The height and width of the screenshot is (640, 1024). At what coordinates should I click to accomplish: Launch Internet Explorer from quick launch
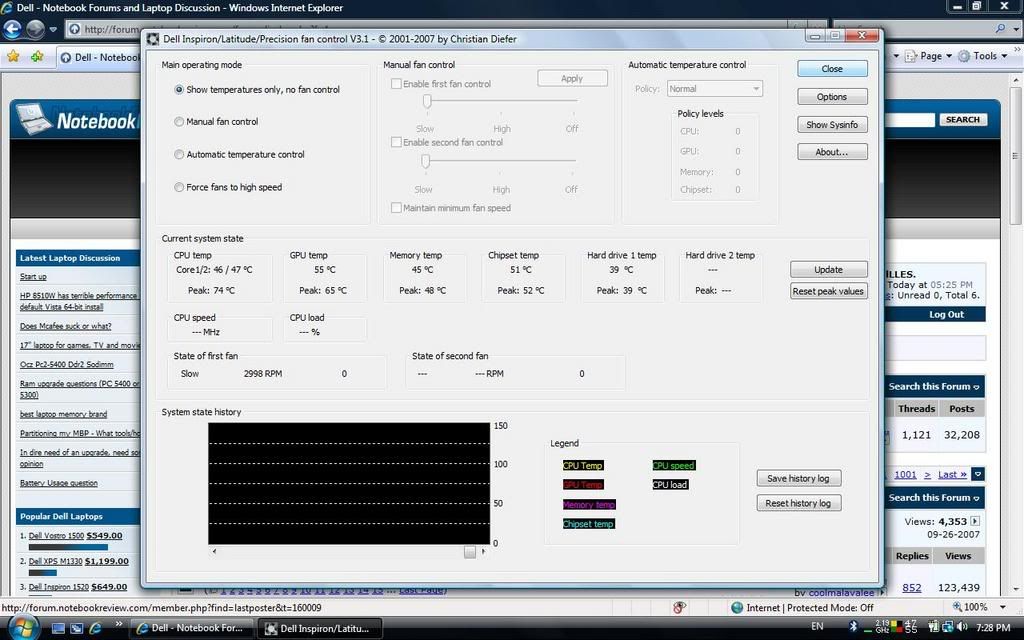coord(95,628)
